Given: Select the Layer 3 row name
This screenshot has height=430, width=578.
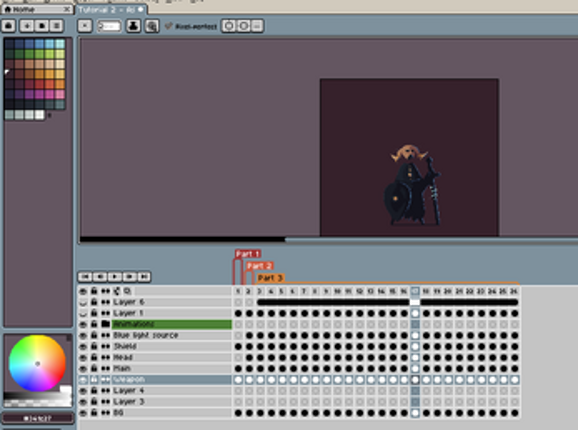Looking at the screenshot, I should click(129, 402).
